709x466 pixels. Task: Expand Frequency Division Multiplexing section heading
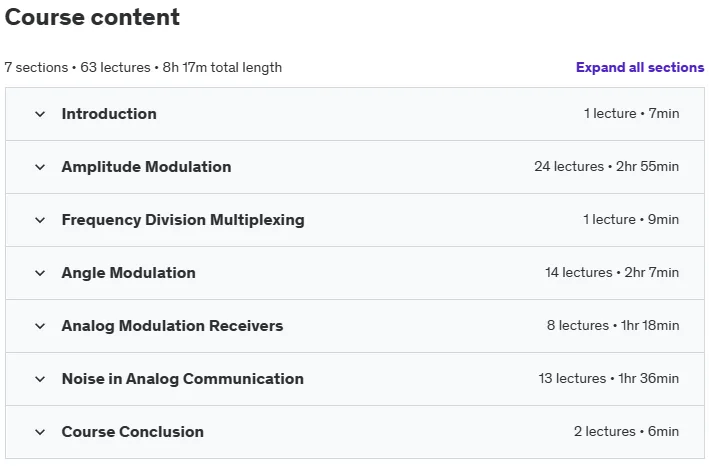tap(183, 220)
